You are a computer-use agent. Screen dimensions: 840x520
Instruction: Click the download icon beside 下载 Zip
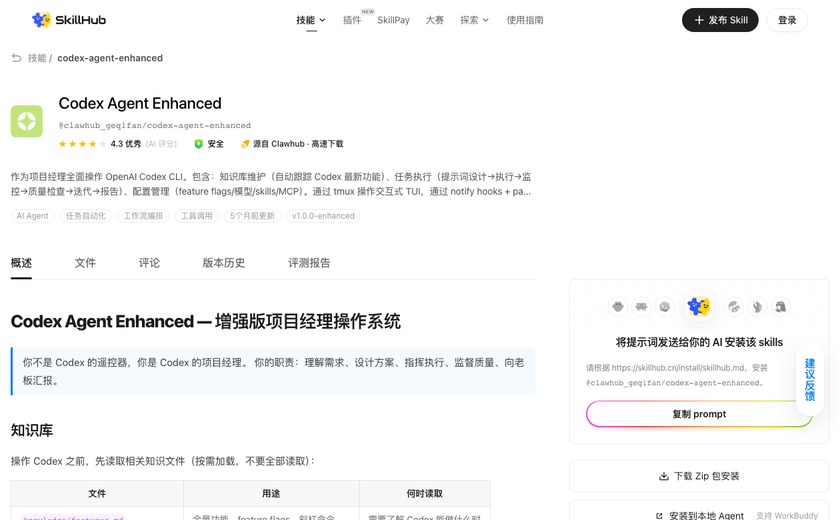tap(664, 476)
